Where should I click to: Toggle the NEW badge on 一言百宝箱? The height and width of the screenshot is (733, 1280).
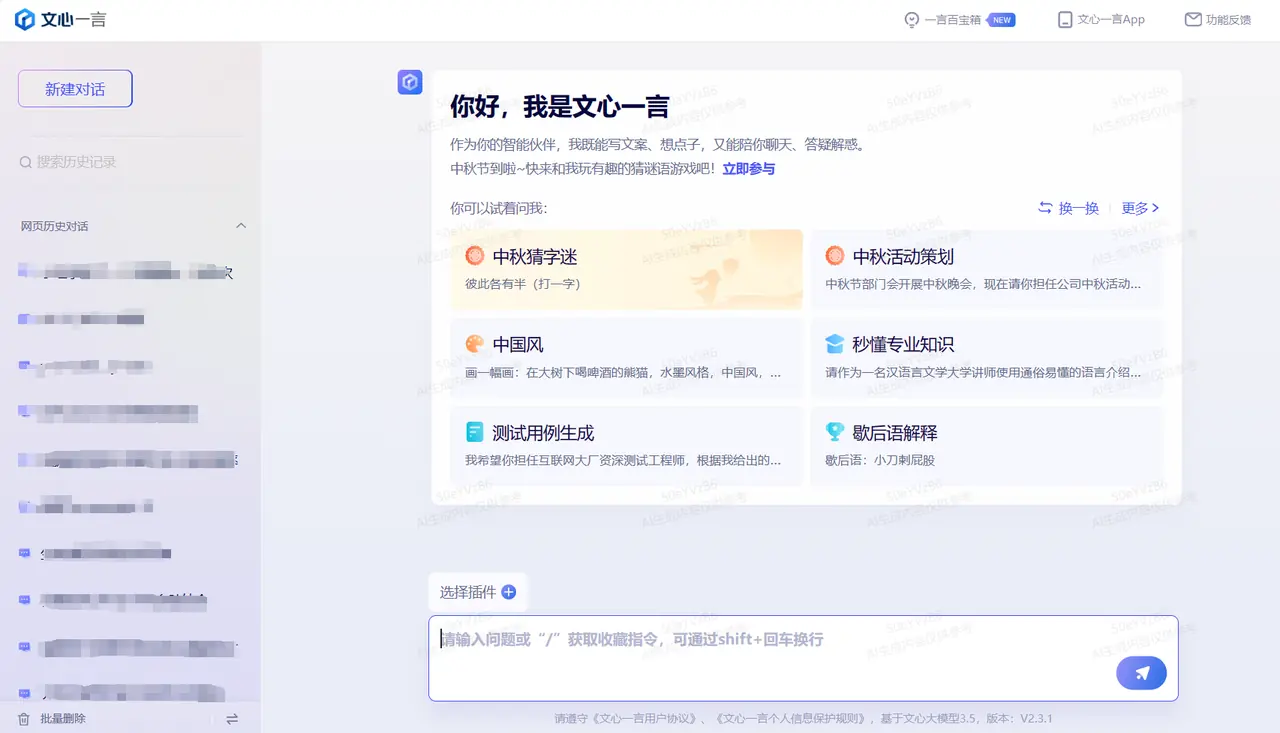(x=1004, y=19)
